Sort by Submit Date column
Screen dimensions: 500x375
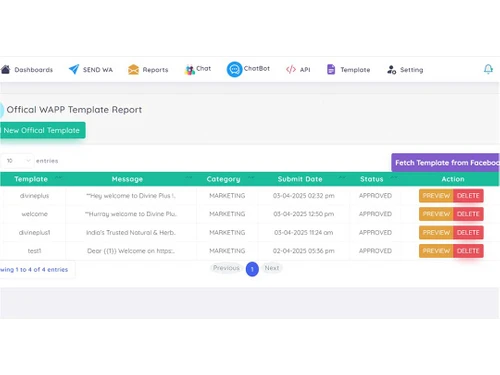(300, 179)
